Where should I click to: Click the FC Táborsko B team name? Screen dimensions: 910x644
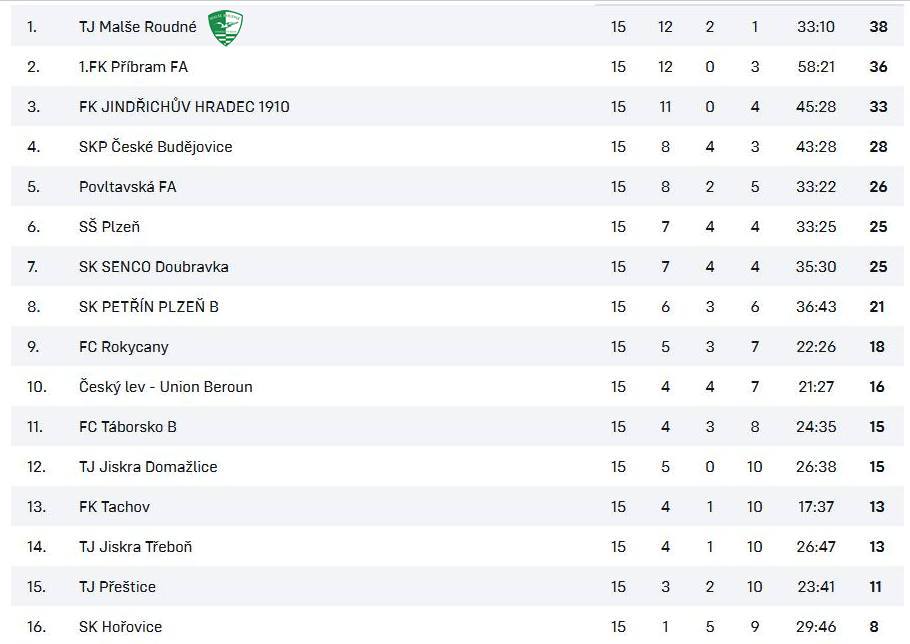(128, 427)
